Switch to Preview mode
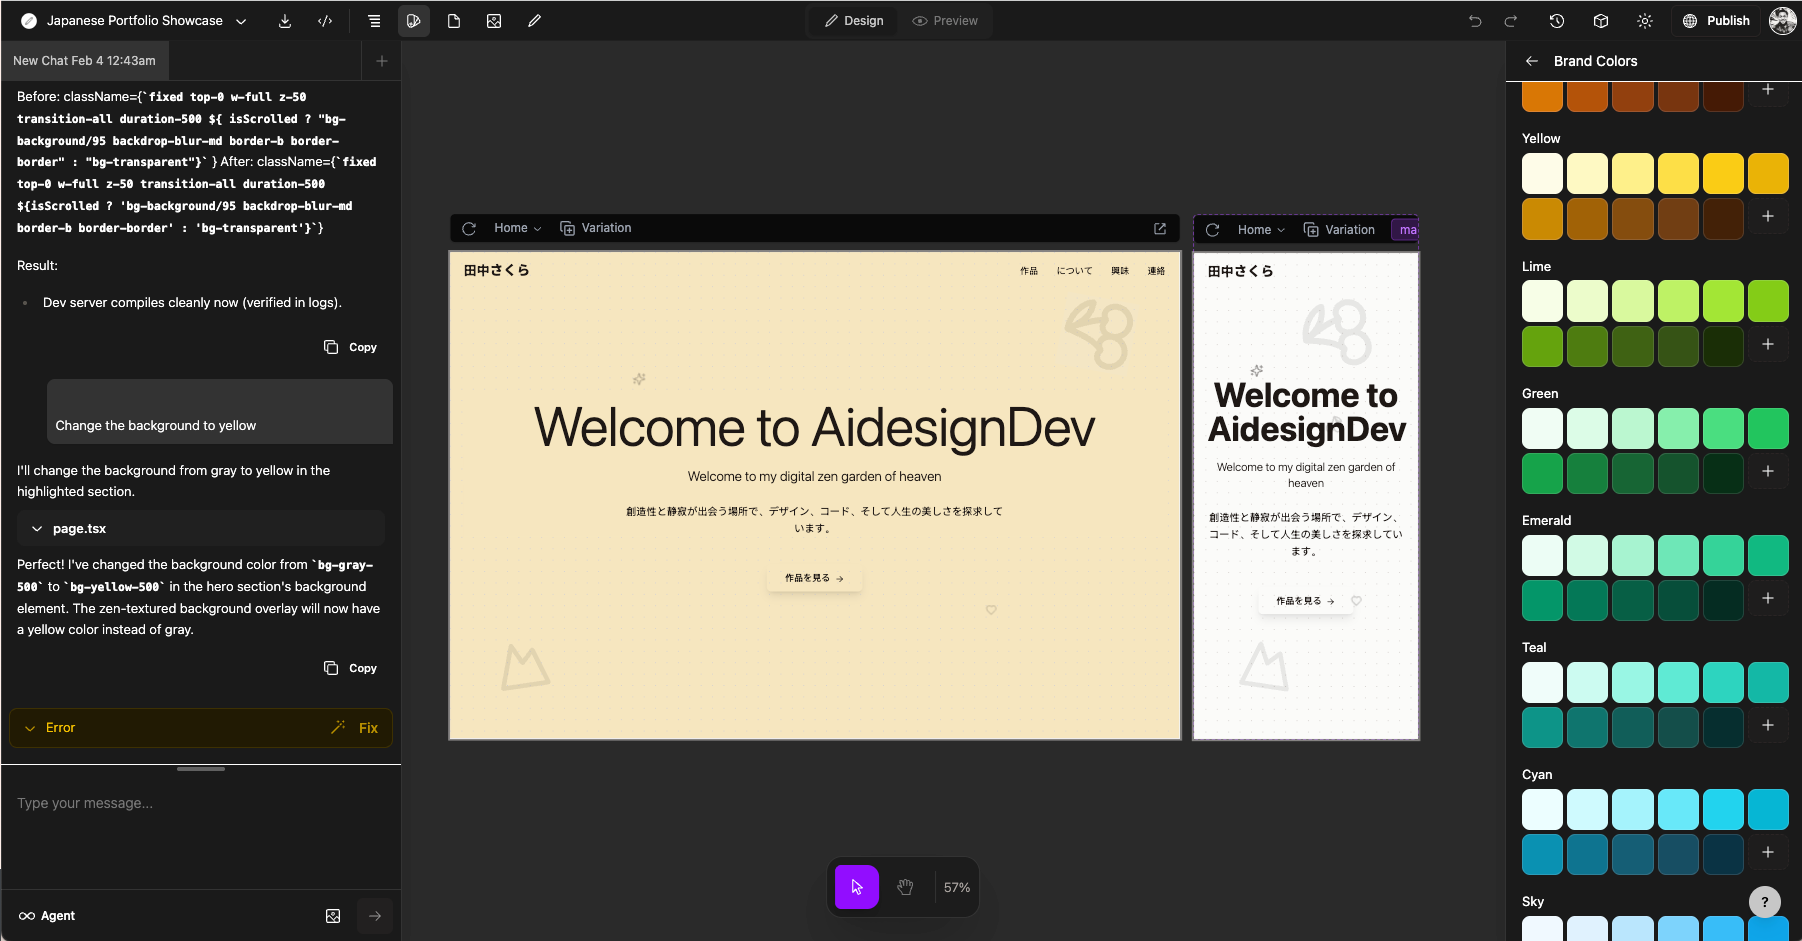This screenshot has width=1802, height=941. pos(944,20)
